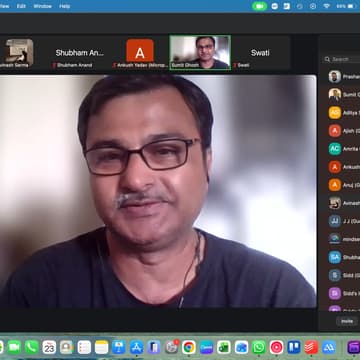Screen dimensions: 360x360
Task: Select the orange A avatar for Anuj
Action: 335,185
